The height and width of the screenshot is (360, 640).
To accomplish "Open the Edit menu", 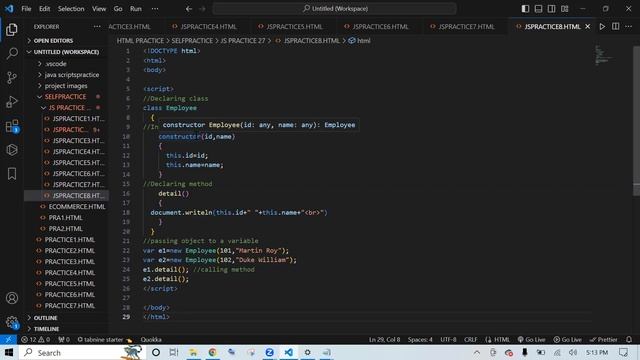I will coord(44,9).
